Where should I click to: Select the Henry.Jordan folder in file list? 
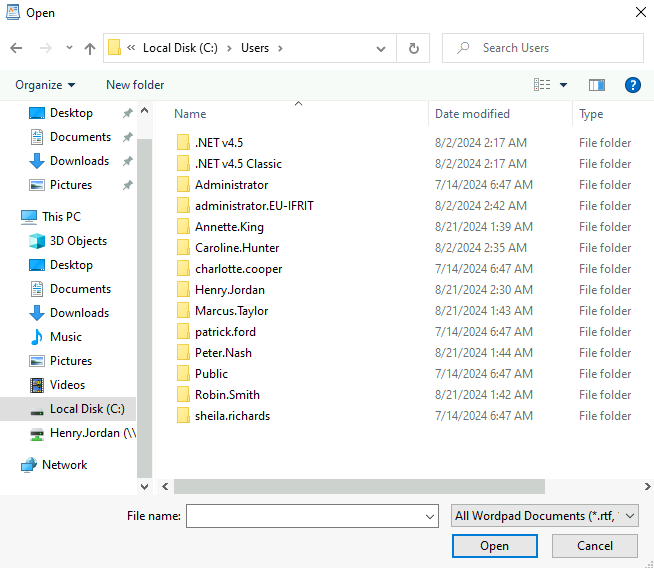pyautogui.click(x=229, y=290)
